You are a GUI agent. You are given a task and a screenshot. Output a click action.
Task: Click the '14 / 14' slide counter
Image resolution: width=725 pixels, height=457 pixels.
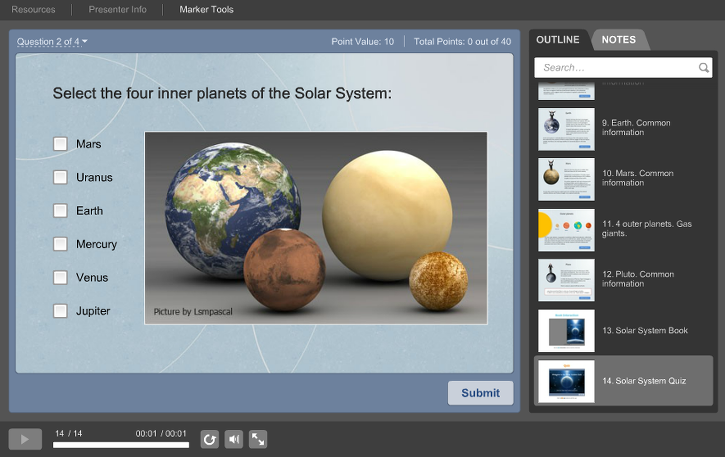click(x=68, y=433)
